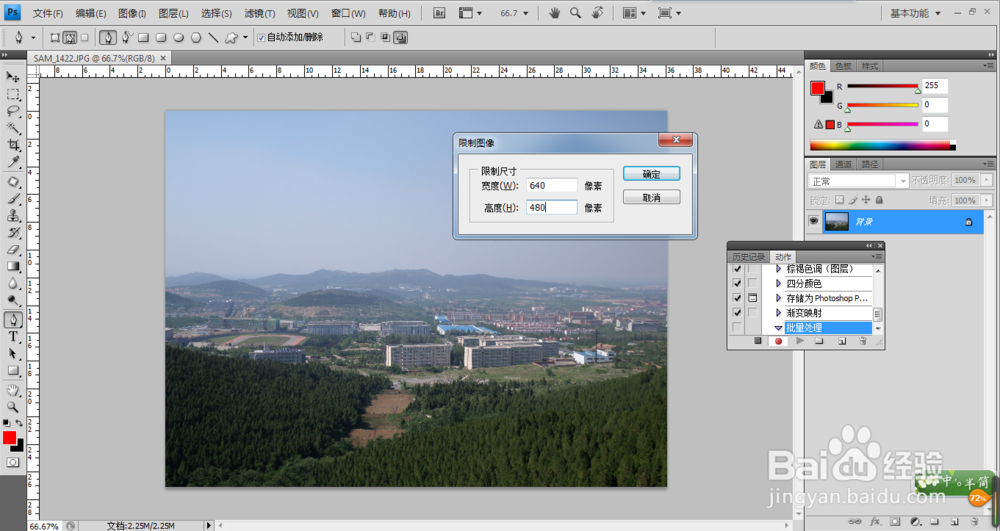The height and width of the screenshot is (531, 1000).
Task: Select Paths mode in options bar
Action: click(70, 38)
